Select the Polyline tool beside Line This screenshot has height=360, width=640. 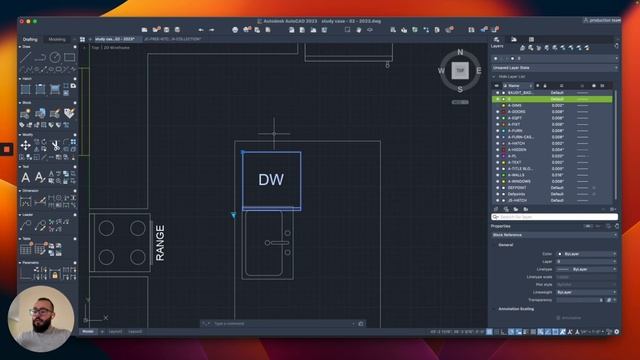40,57
